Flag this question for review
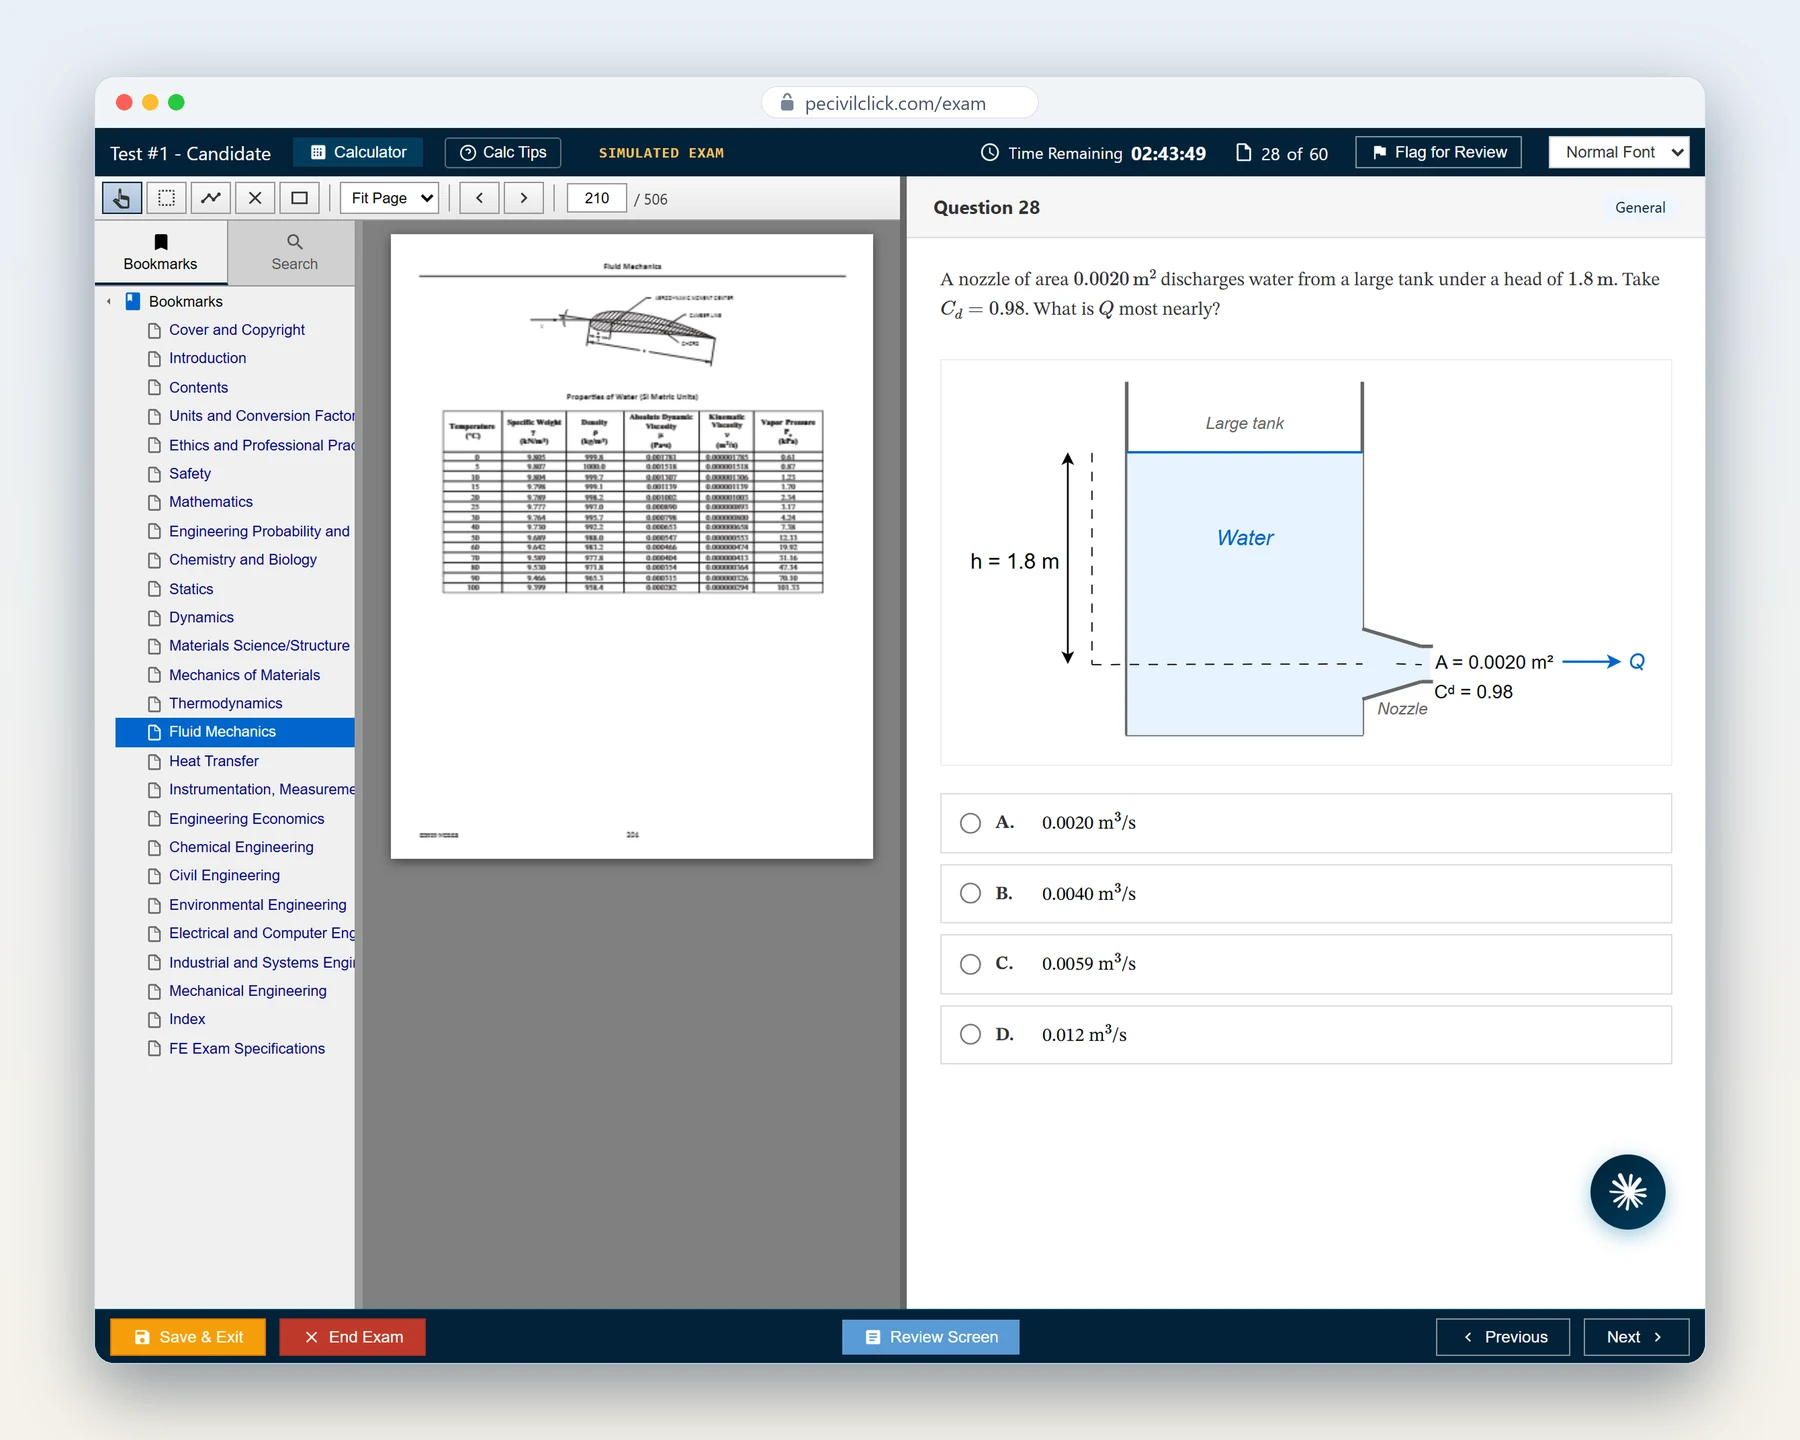The image size is (1800, 1440). tap(1438, 152)
